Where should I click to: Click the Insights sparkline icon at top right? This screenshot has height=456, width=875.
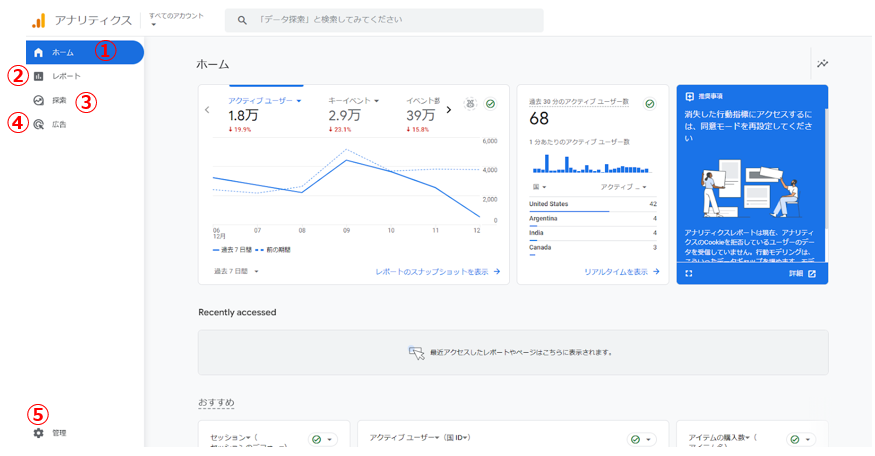(822, 64)
